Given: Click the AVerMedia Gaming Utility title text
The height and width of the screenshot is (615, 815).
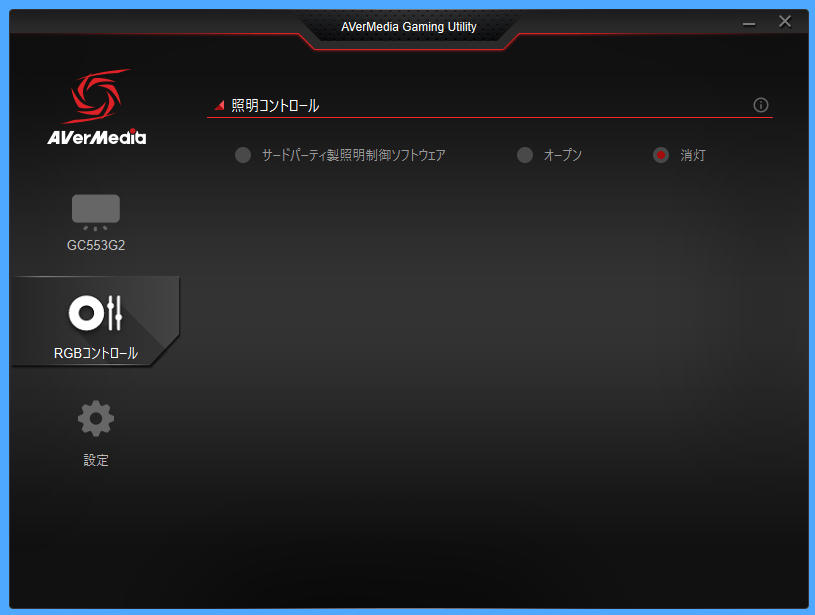Looking at the screenshot, I should pyautogui.click(x=409, y=27).
